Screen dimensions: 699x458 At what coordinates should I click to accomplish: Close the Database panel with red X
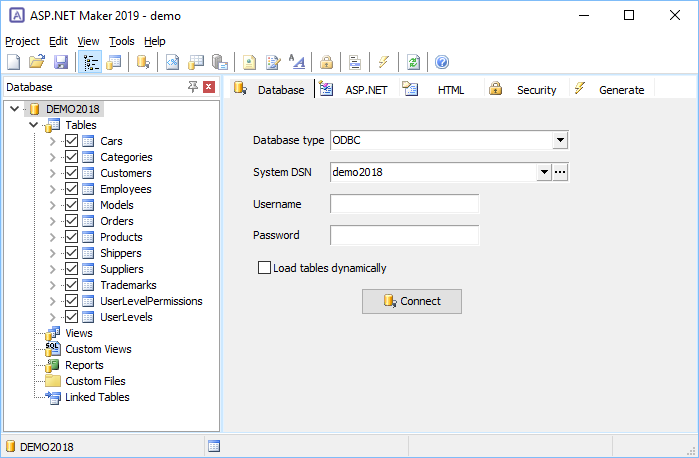click(x=209, y=87)
